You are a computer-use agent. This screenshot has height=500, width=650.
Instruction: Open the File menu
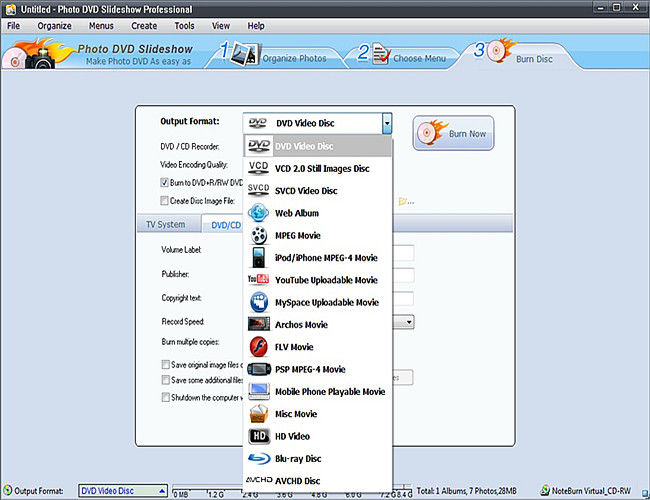pyautogui.click(x=13, y=26)
